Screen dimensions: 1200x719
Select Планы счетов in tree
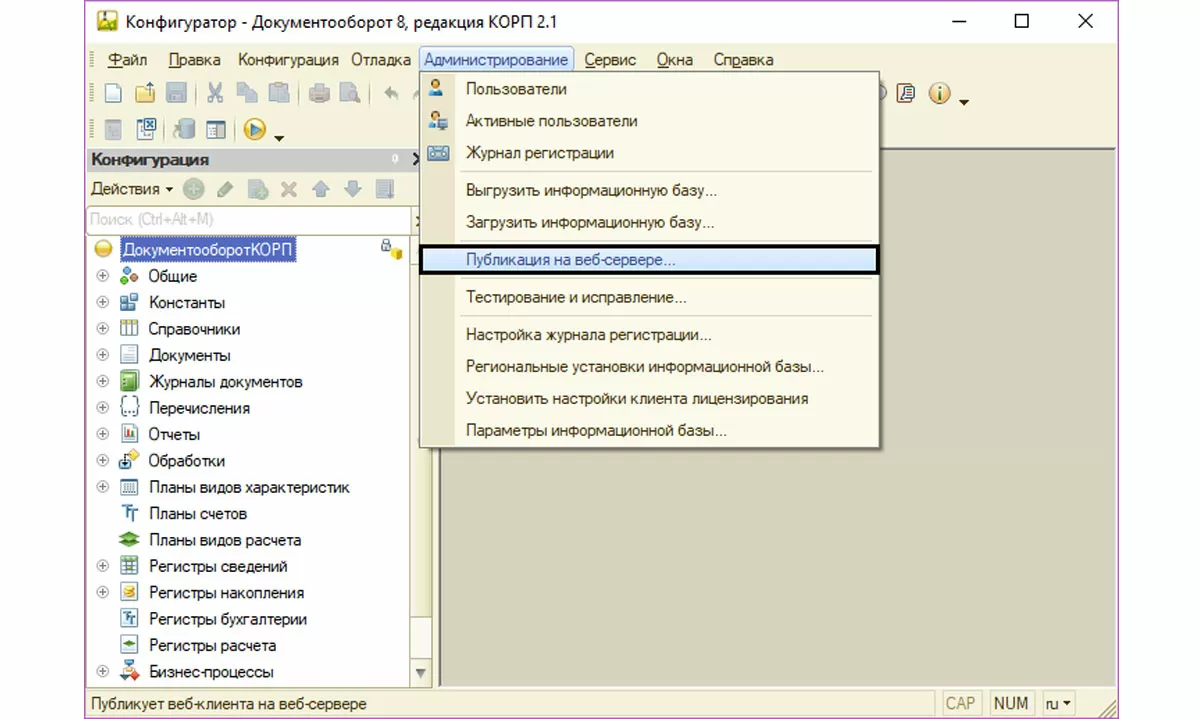198,514
